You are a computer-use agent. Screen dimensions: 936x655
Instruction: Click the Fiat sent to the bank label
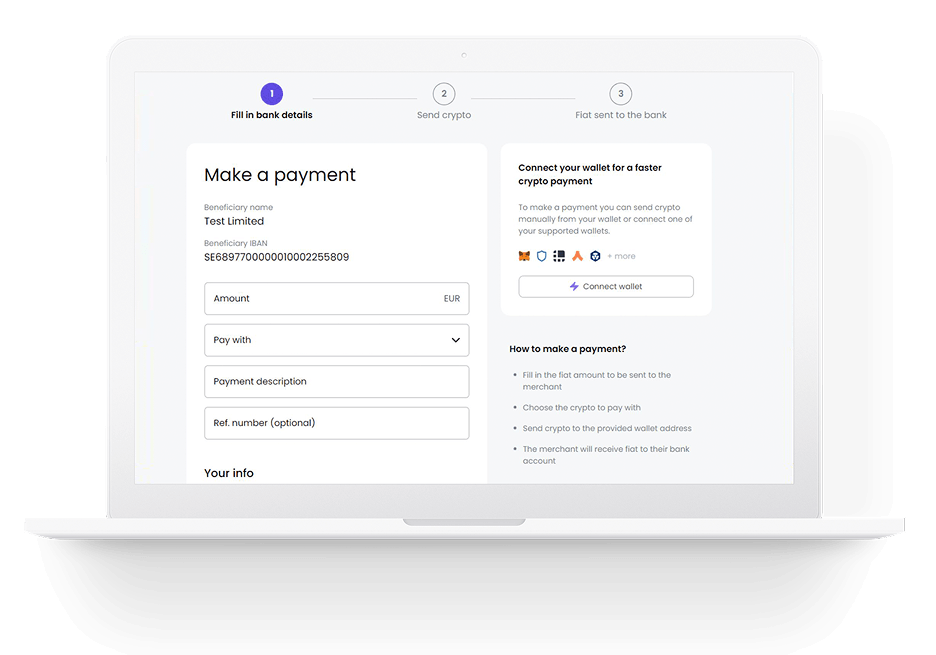pos(620,115)
